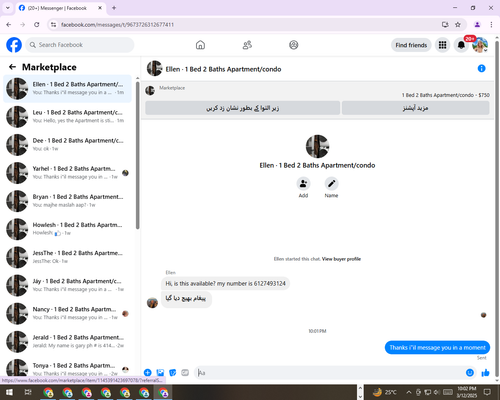Screen dimensions: 500x400
Task: Open the Windows Start menu
Action: [9, 392]
